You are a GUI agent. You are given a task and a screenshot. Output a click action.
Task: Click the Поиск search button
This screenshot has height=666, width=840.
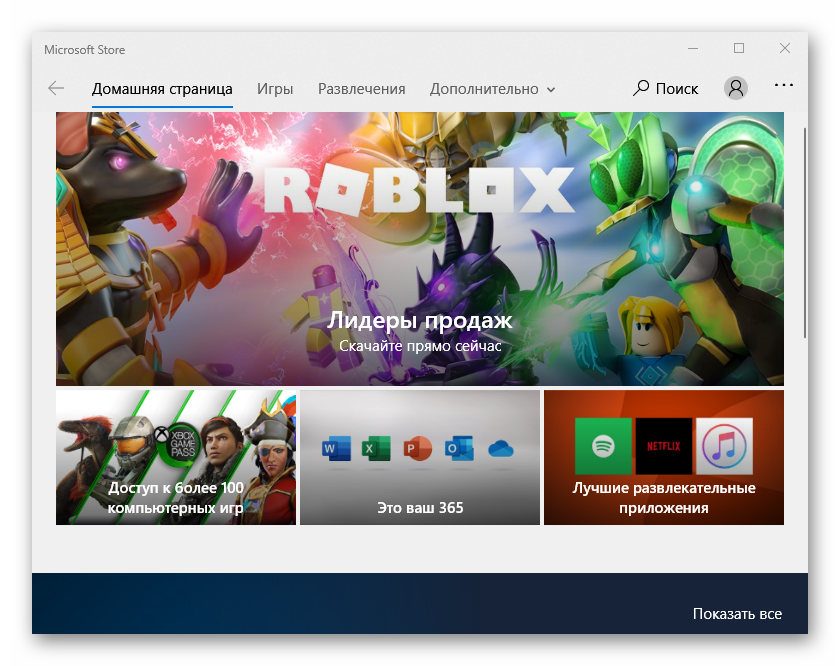tap(666, 88)
